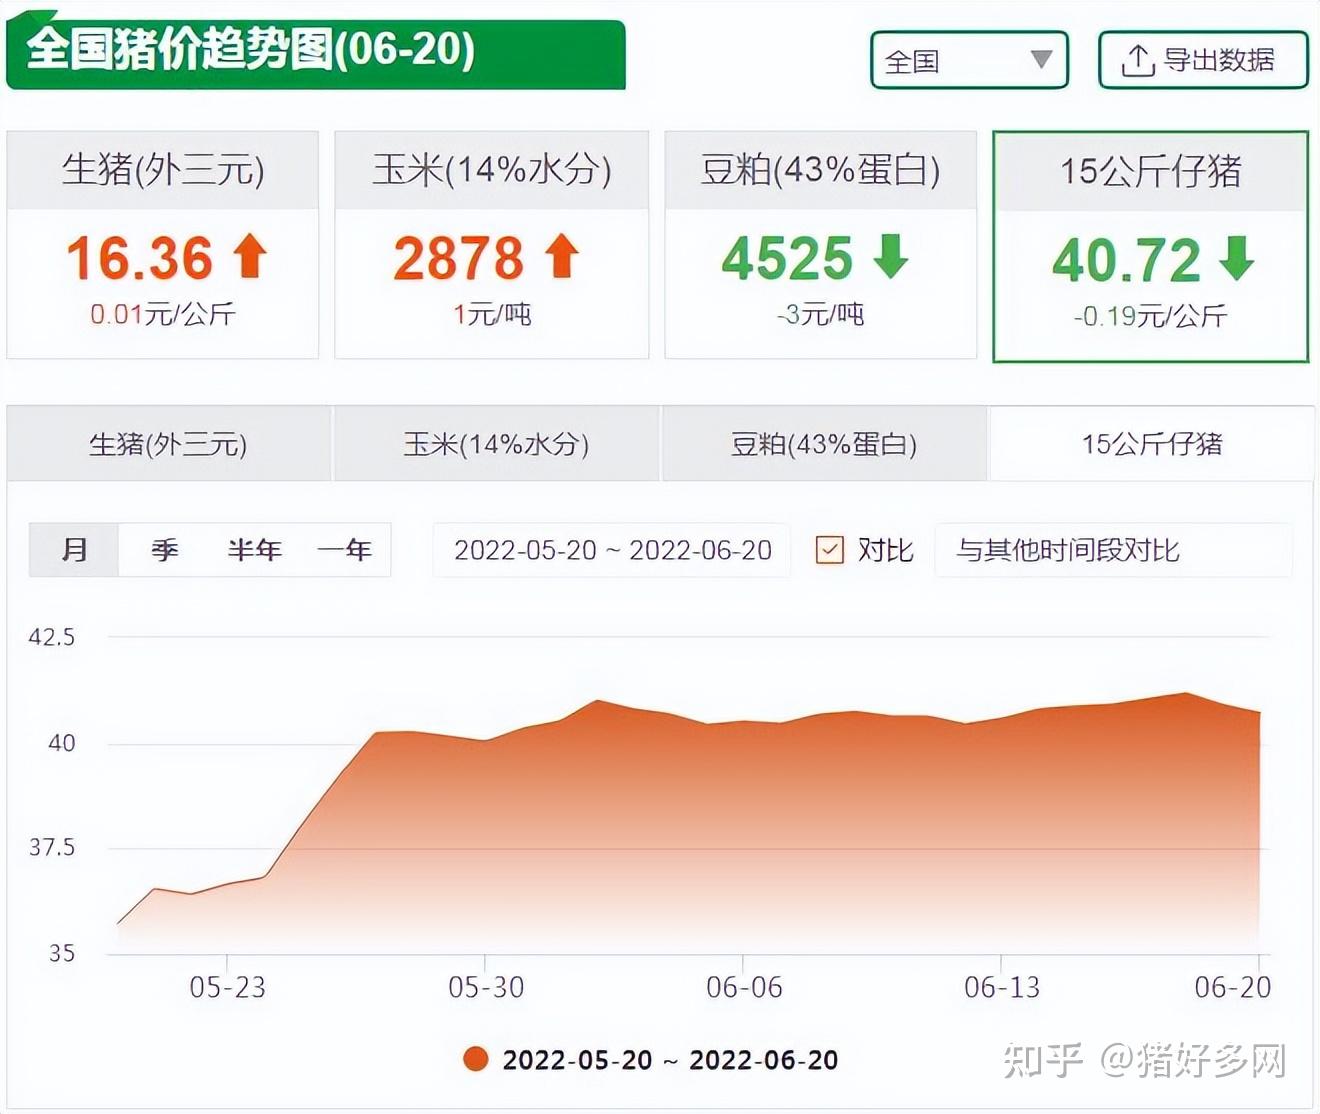Viewport: 1320px width, 1114px height.
Task: Click the orange area chart peak near 06-02
Action: click(597, 702)
